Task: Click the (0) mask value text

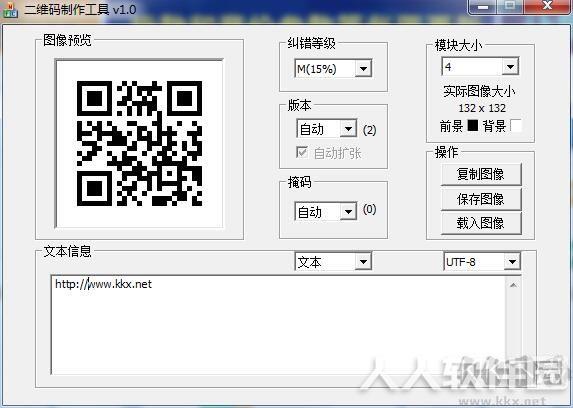Action: 369,209
